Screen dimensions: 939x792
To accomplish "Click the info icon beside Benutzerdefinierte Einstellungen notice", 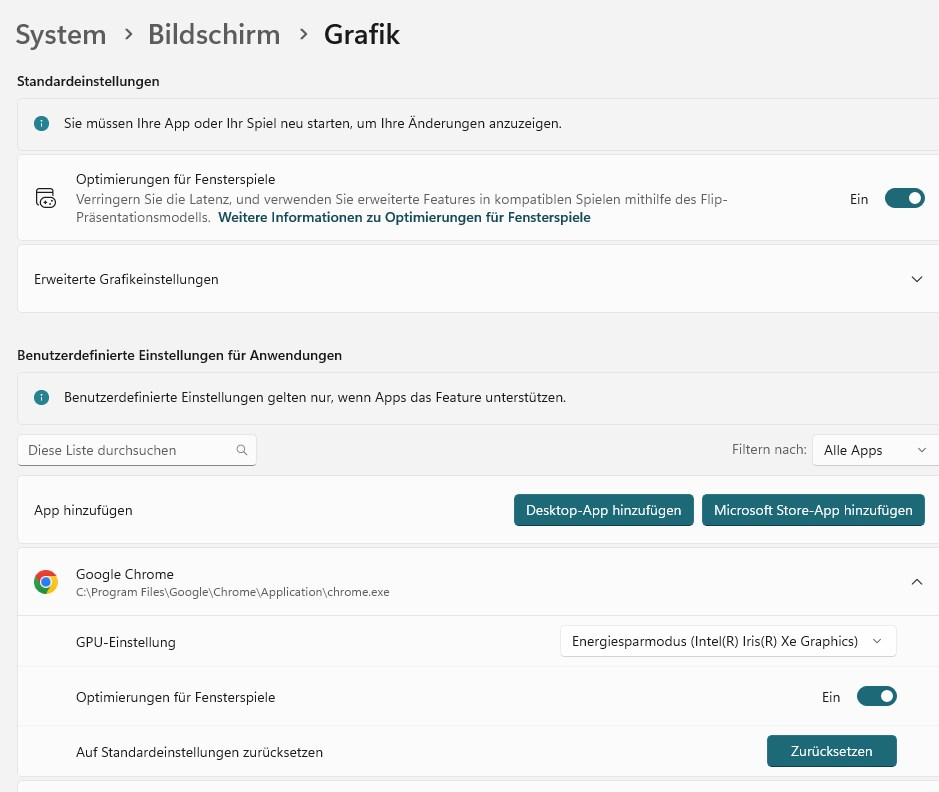I will tap(41, 397).
